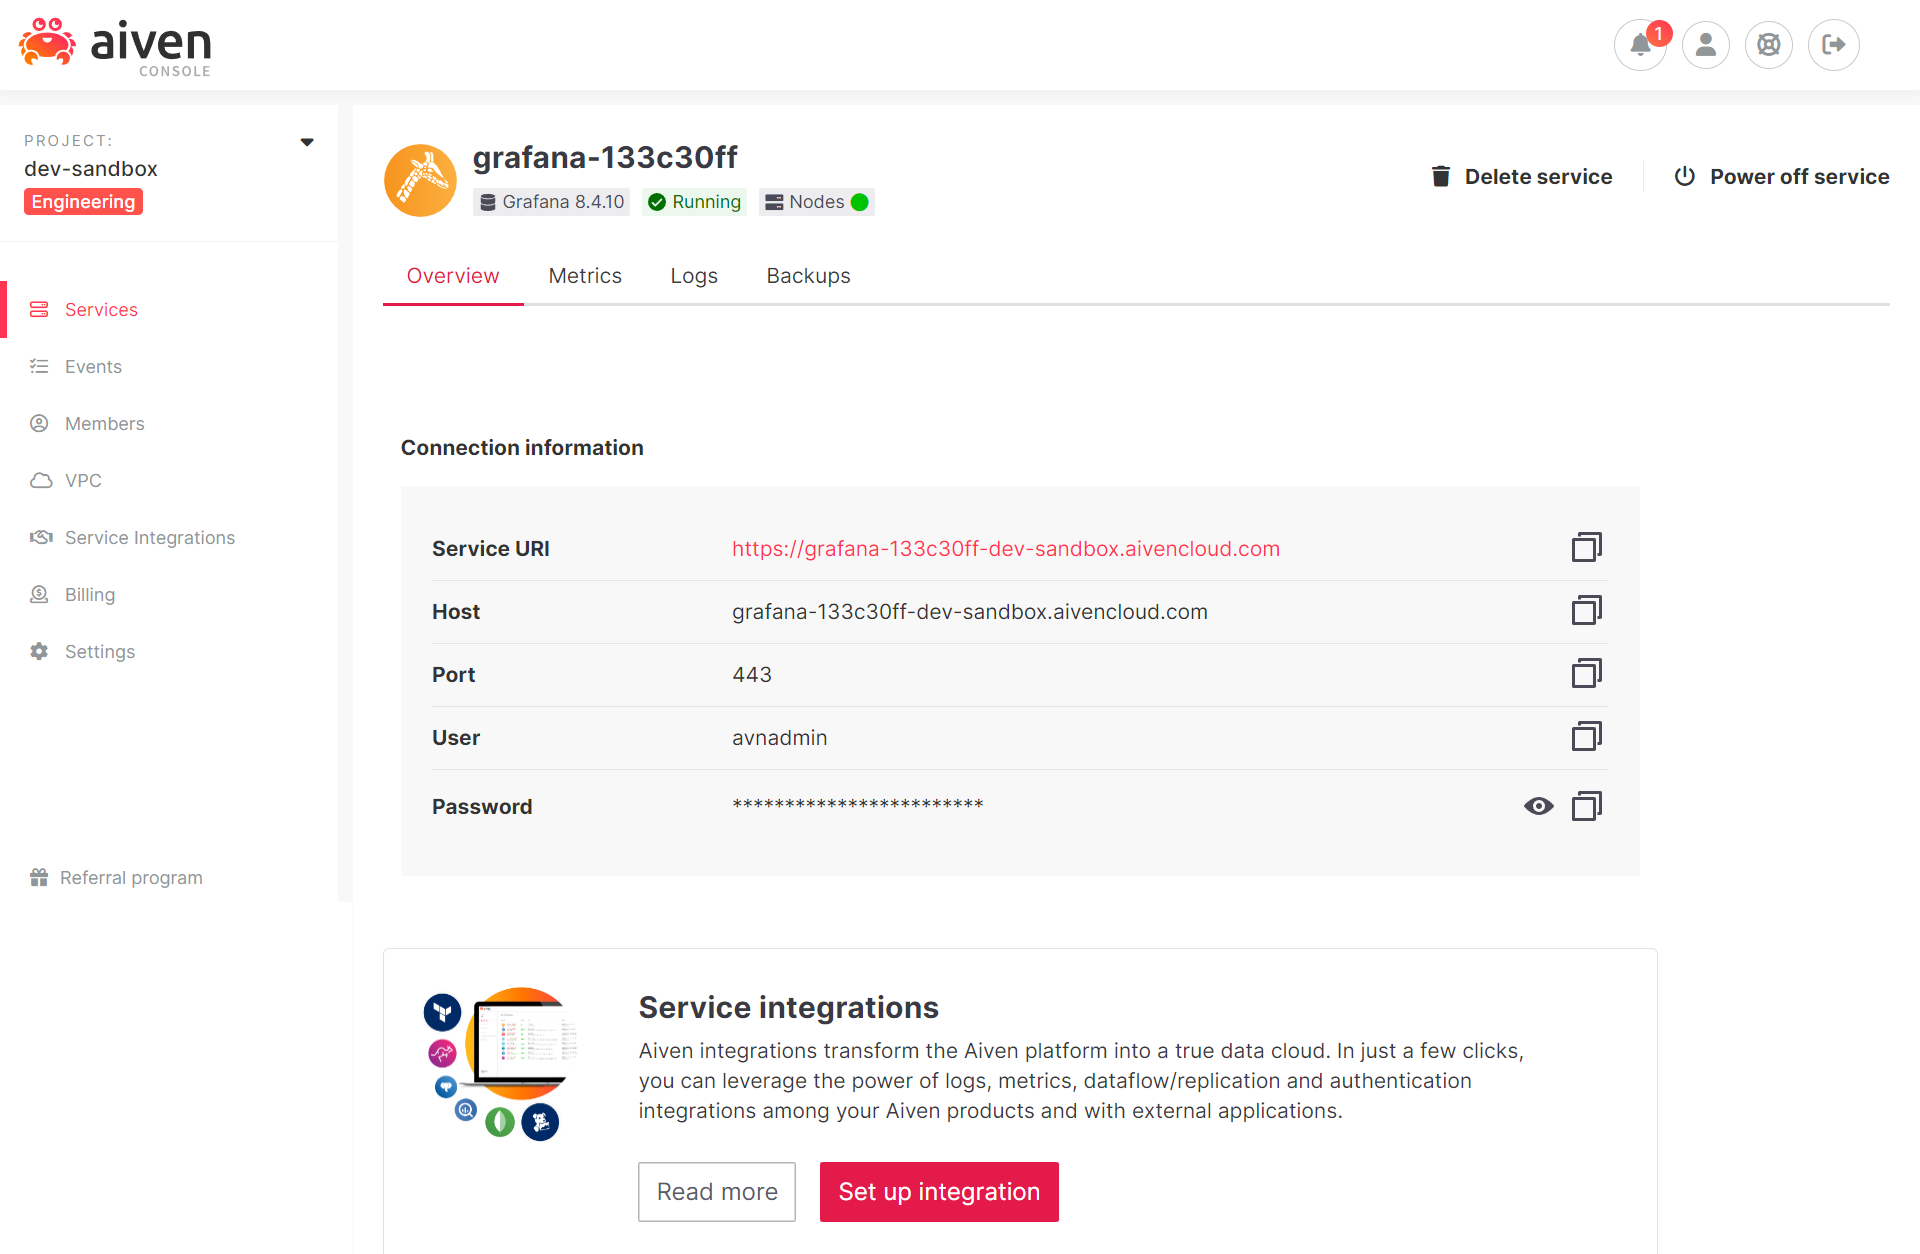
Task: Copy the Service URI value
Action: (1586, 548)
